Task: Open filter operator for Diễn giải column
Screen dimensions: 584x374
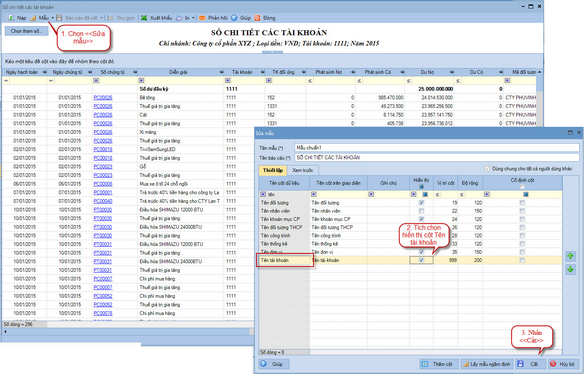Action: coord(141,80)
